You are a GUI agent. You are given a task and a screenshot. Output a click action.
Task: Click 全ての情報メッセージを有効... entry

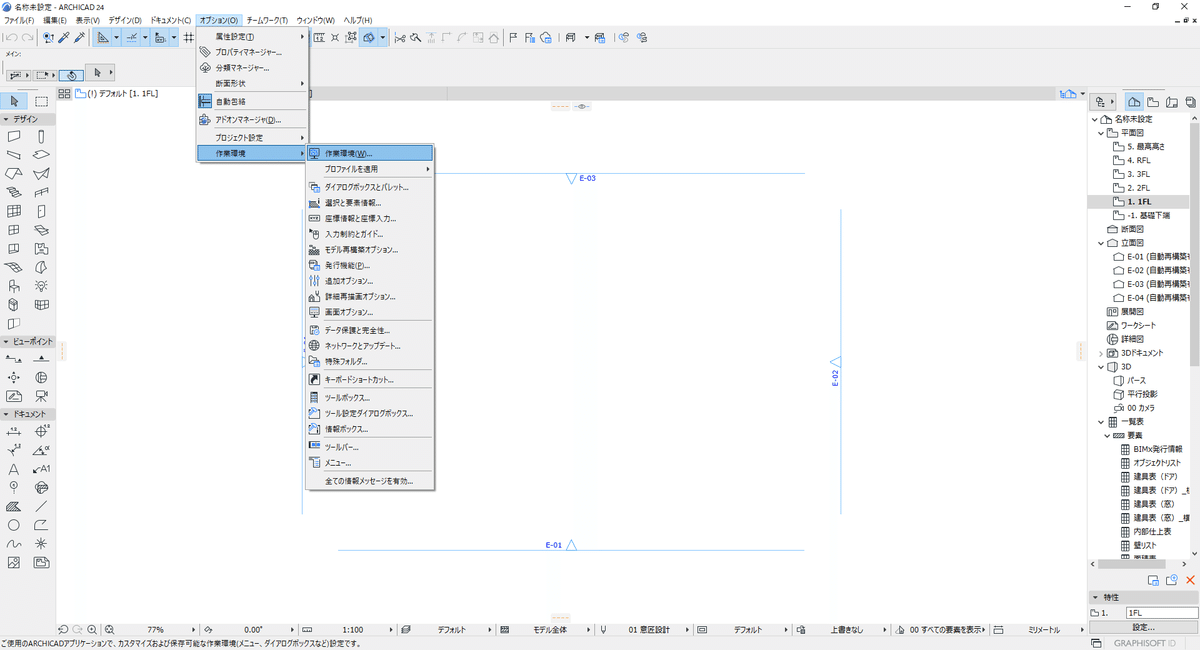[x=370, y=481]
